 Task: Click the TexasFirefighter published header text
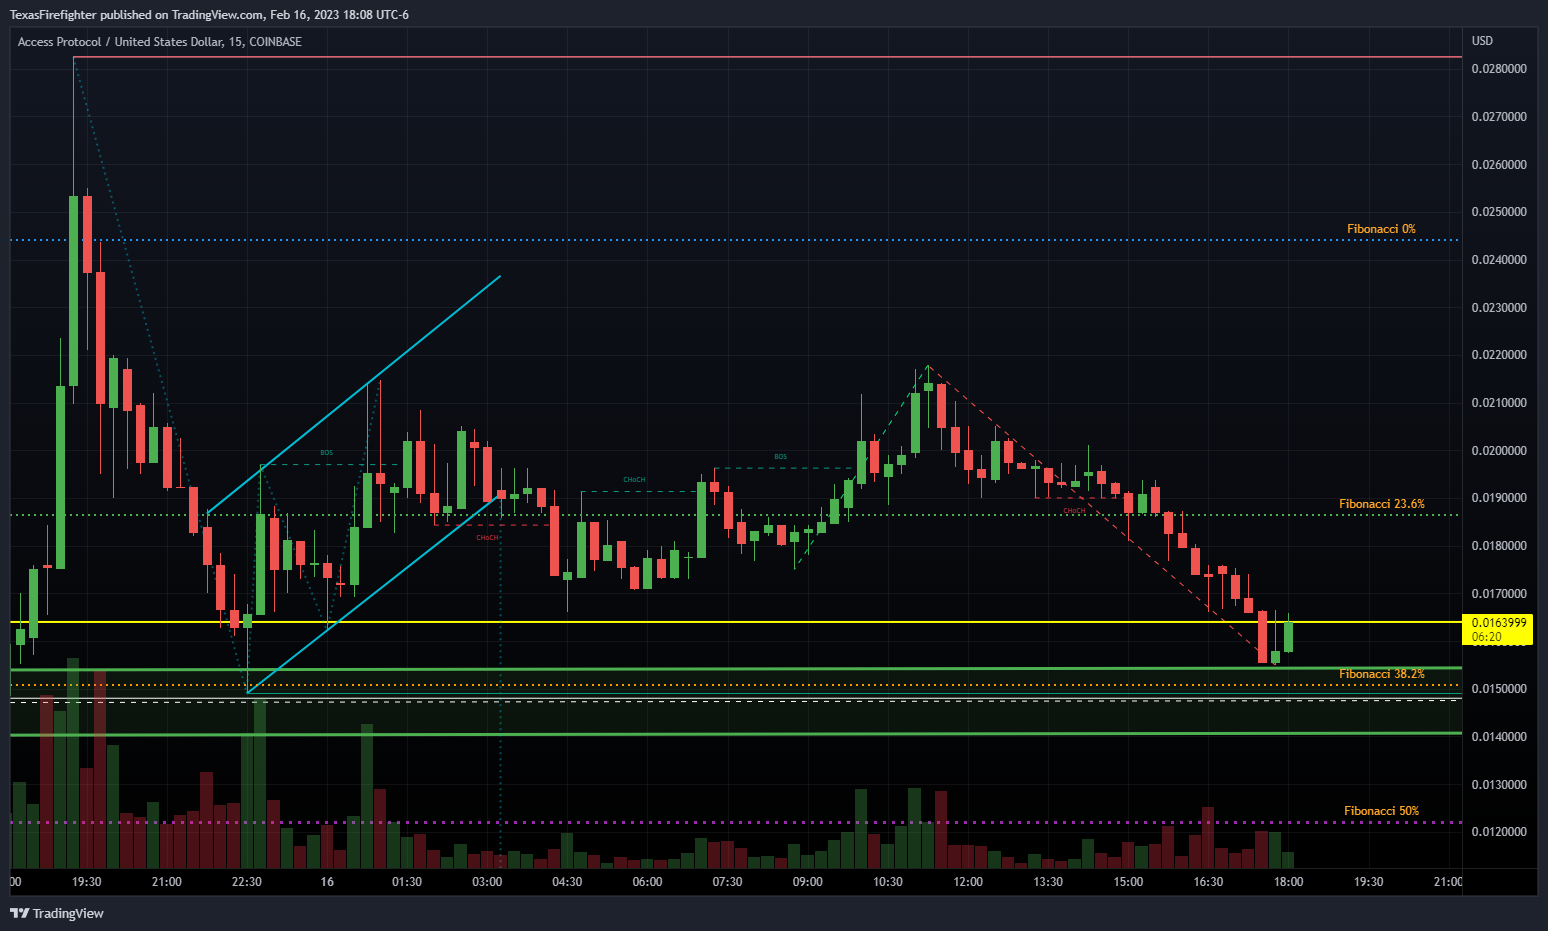(209, 15)
